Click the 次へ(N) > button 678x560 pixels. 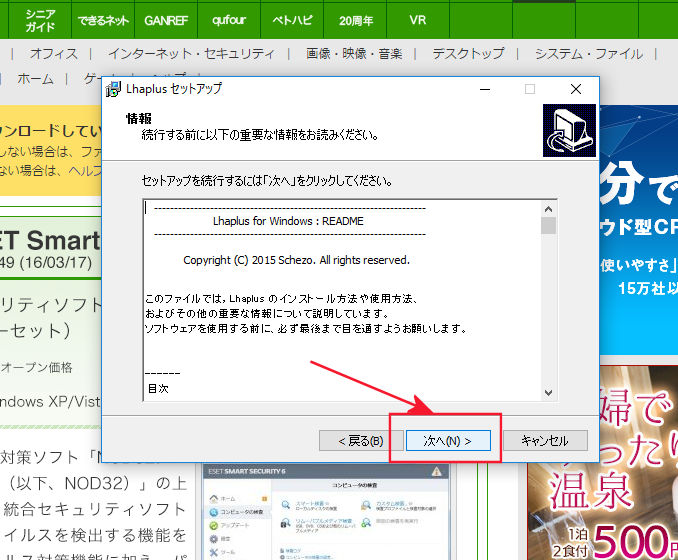448,441
